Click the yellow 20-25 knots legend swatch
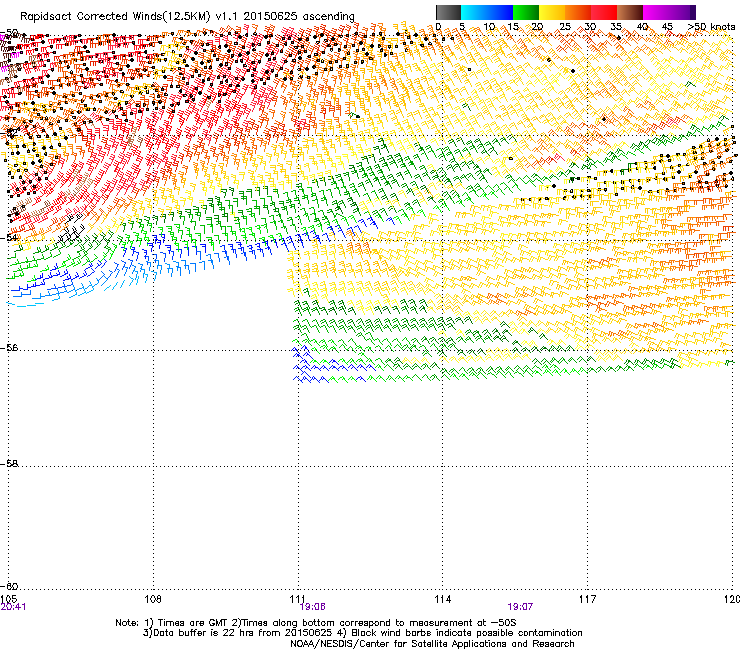The width and height of the screenshot is (740, 650). point(552,12)
